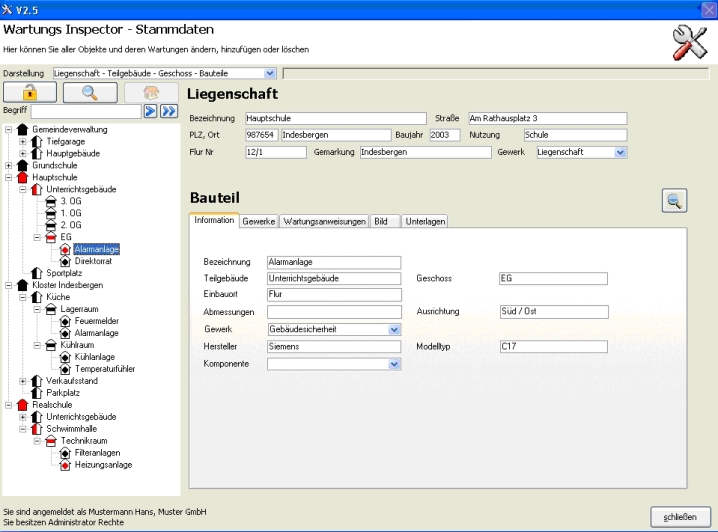718x532 pixels.
Task: Click the Abmessungen input field
Action: [x=333, y=311]
